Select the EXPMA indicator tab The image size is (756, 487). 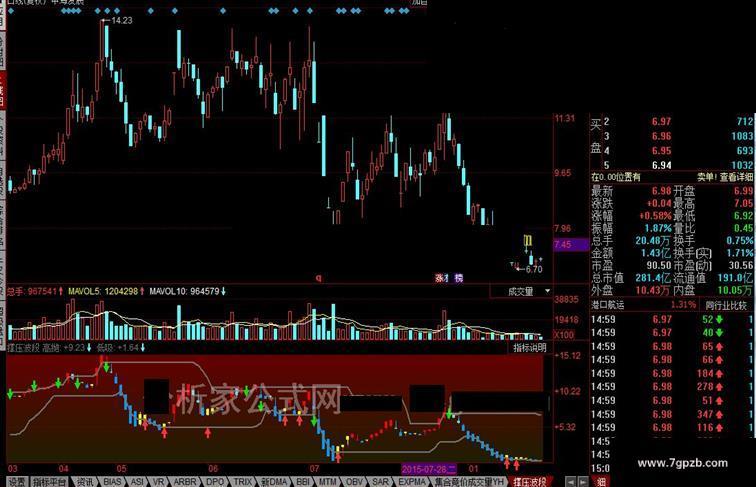412,482
